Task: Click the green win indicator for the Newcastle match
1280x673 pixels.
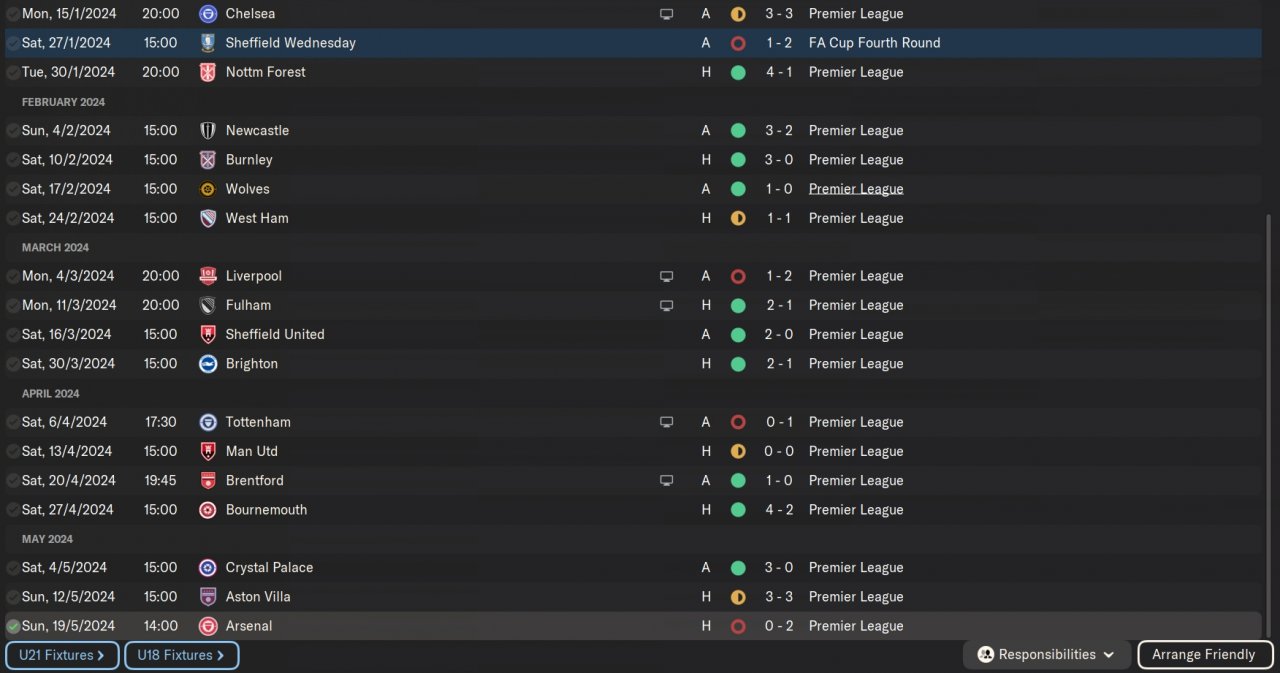Action: pyautogui.click(x=738, y=131)
